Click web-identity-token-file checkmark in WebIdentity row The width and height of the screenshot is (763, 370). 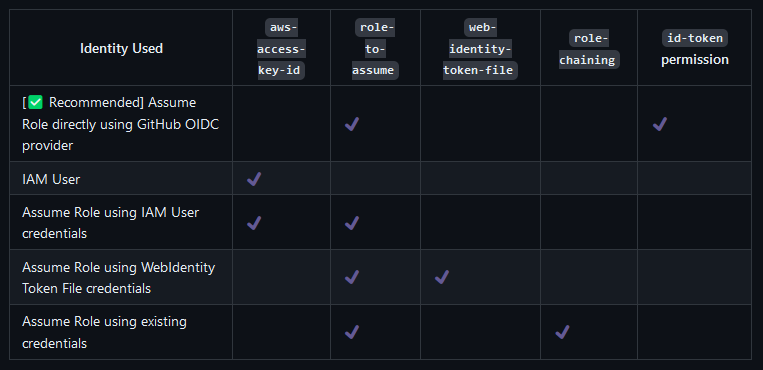coord(442,277)
